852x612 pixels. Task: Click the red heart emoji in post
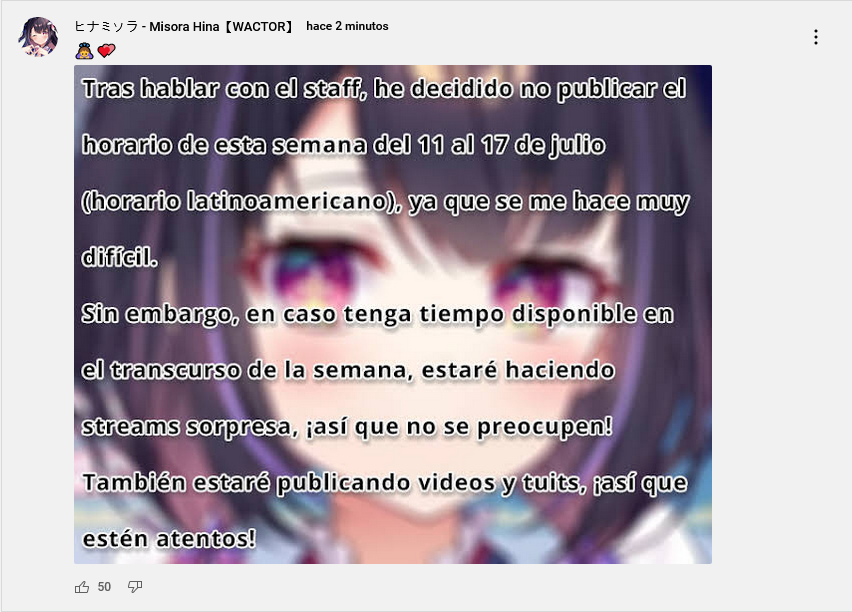tap(106, 51)
